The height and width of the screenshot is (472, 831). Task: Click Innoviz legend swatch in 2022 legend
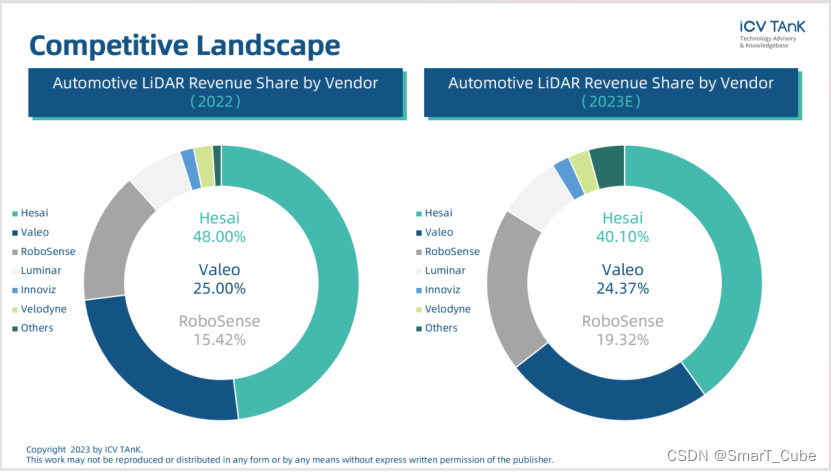[15, 290]
